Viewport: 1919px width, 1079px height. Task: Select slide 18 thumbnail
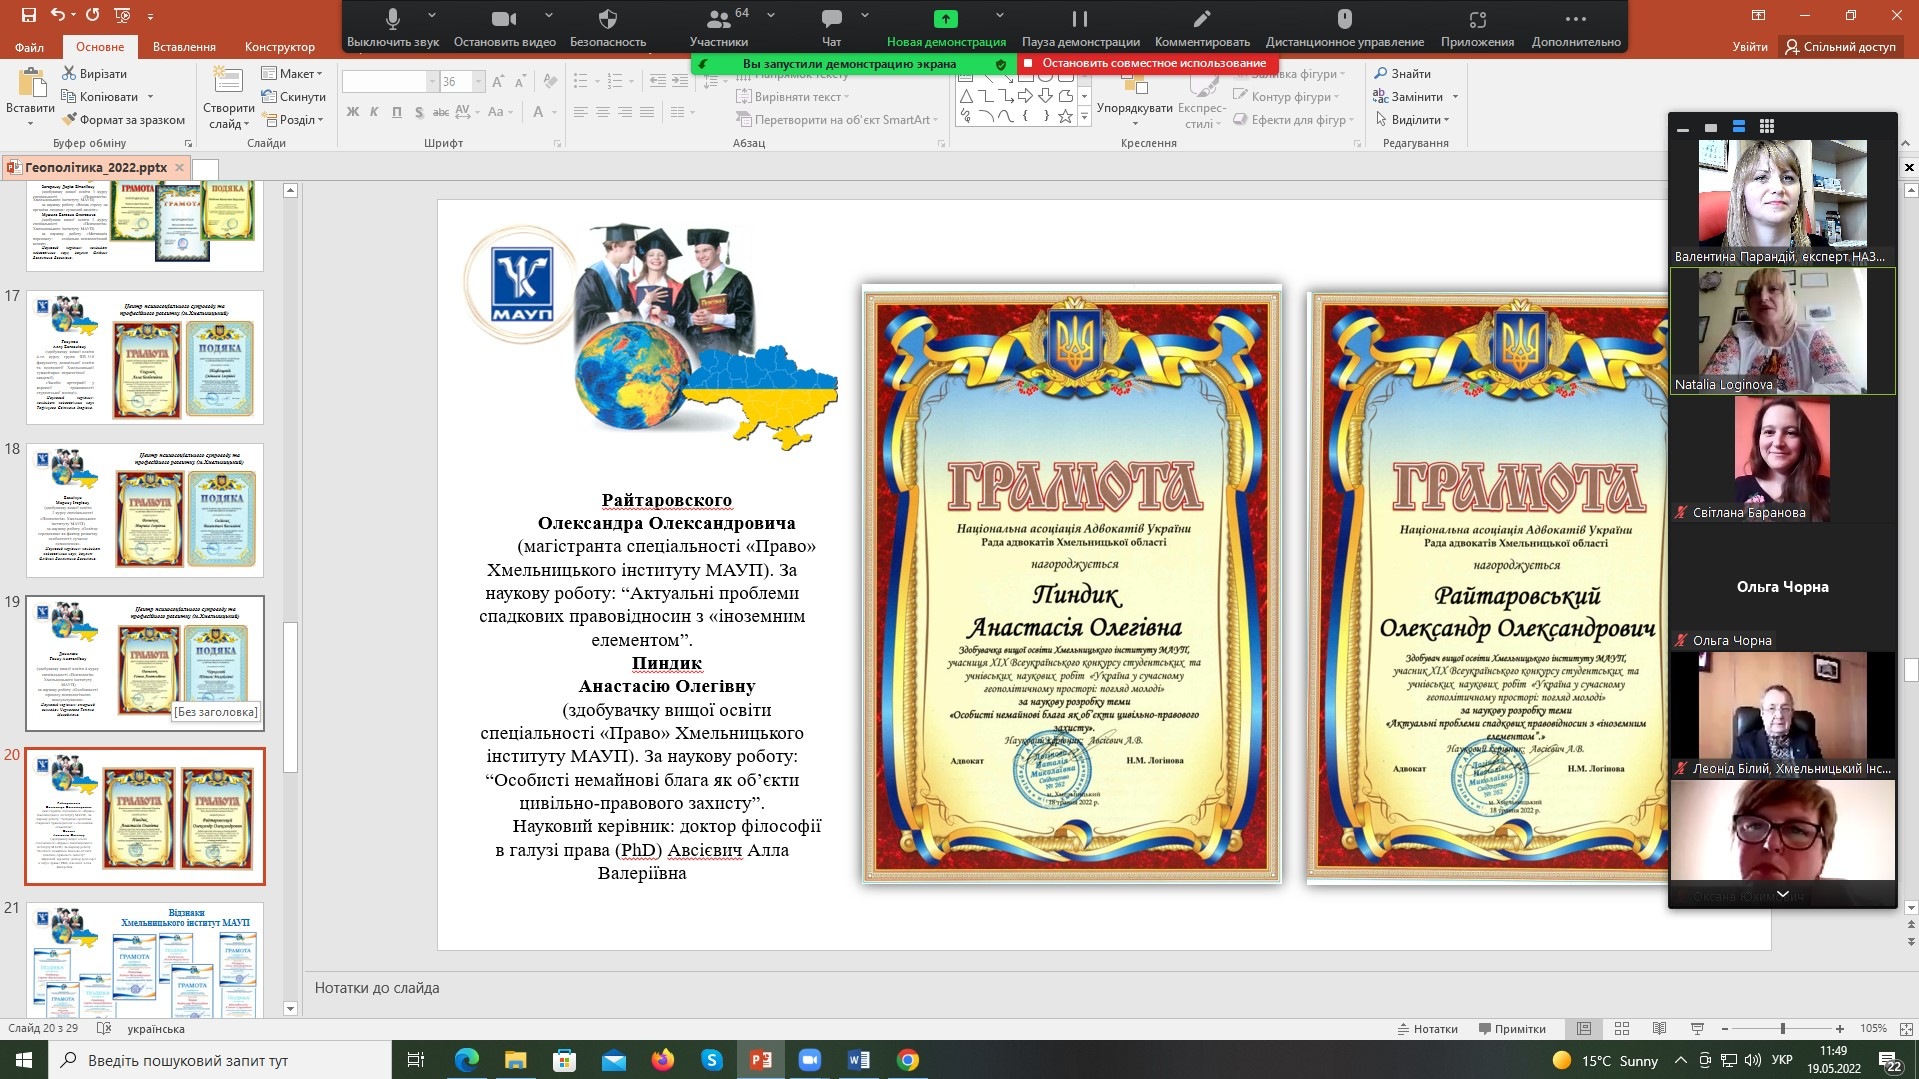[x=145, y=510]
